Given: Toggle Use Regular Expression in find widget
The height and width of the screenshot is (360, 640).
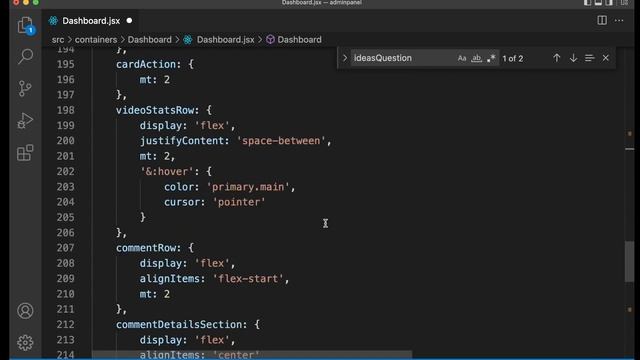Looking at the screenshot, I should point(491,58).
